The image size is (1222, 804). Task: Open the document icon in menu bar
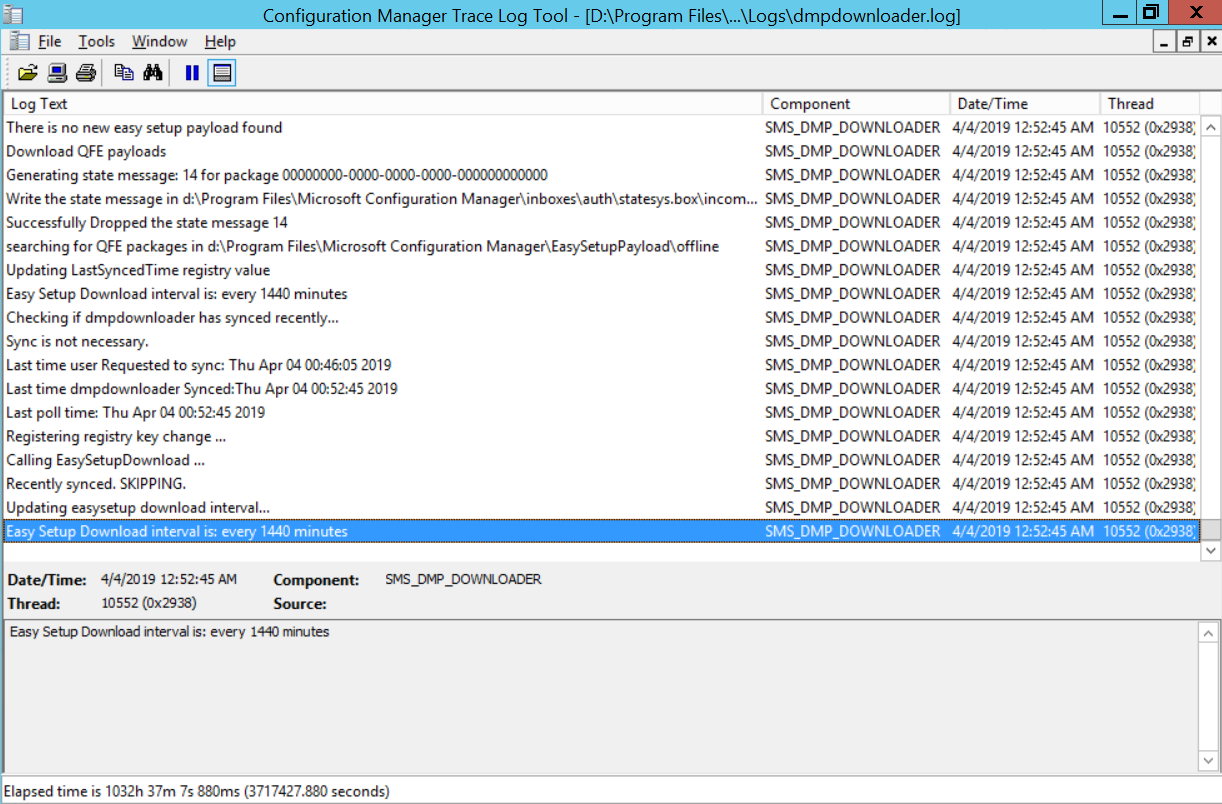pos(19,41)
